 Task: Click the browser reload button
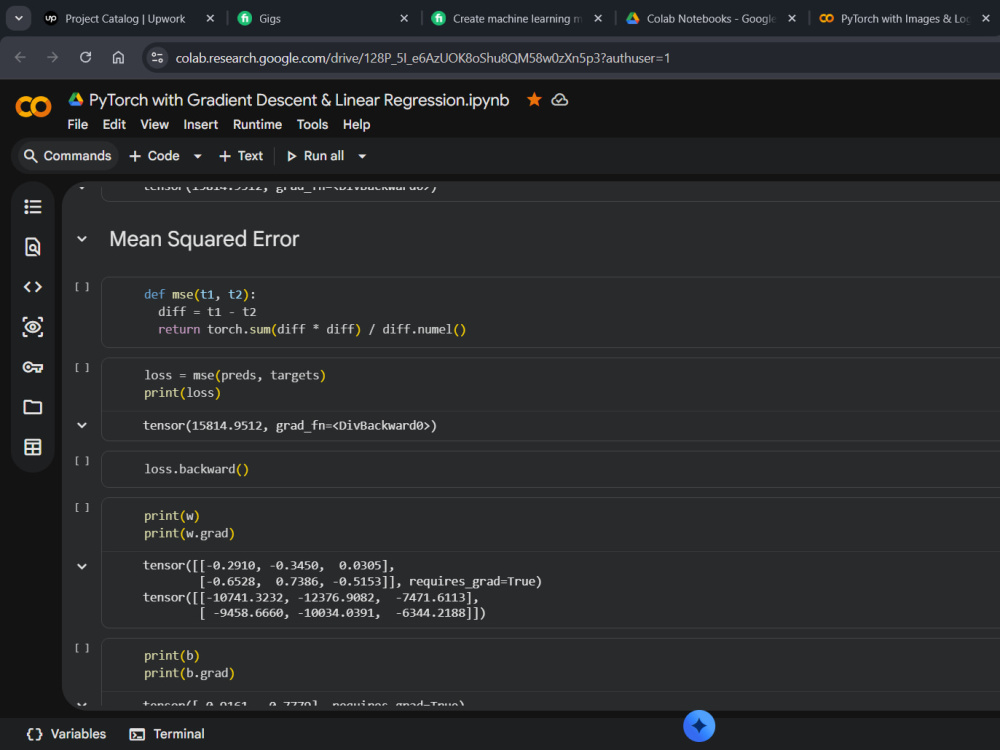click(85, 57)
